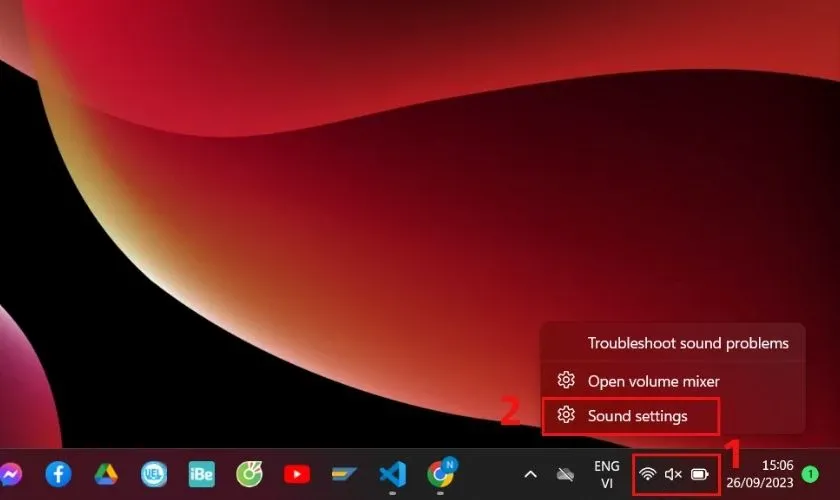Open Google Chrome from taskbar

pyautogui.click(x=439, y=473)
